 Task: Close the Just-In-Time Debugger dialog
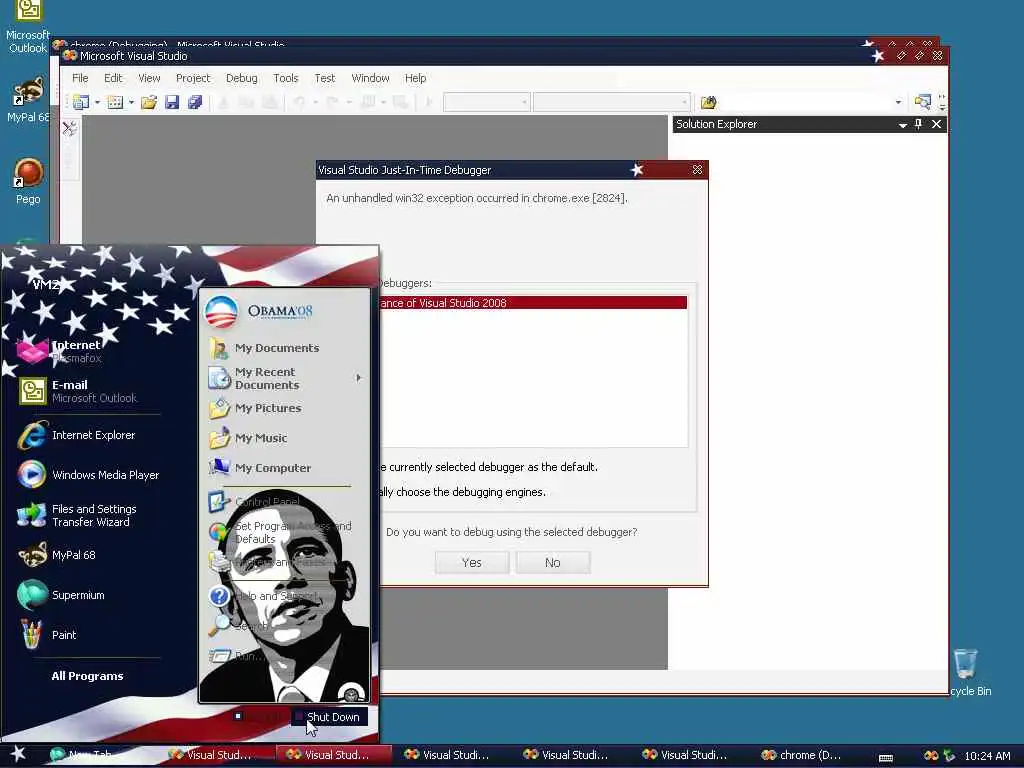click(x=697, y=170)
